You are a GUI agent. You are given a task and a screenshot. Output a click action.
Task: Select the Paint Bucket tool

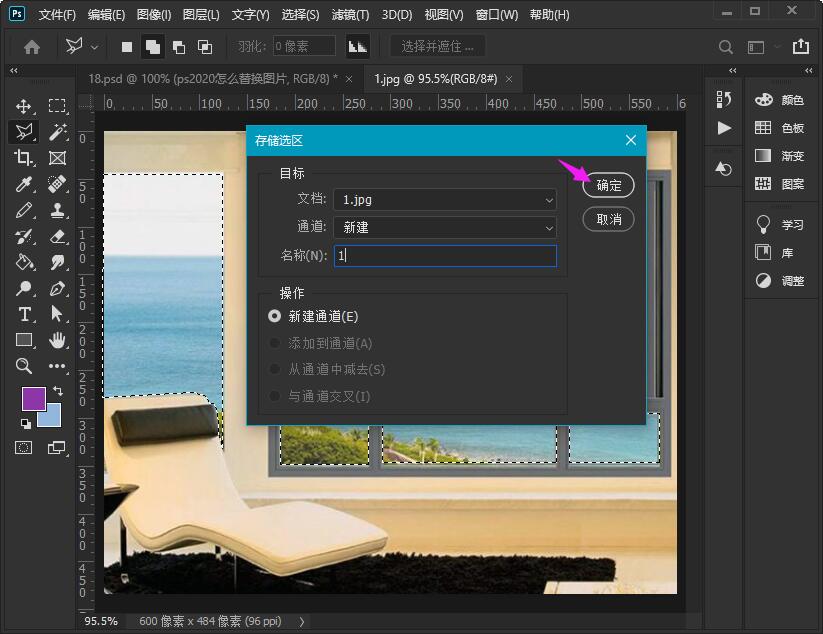point(24,262)
